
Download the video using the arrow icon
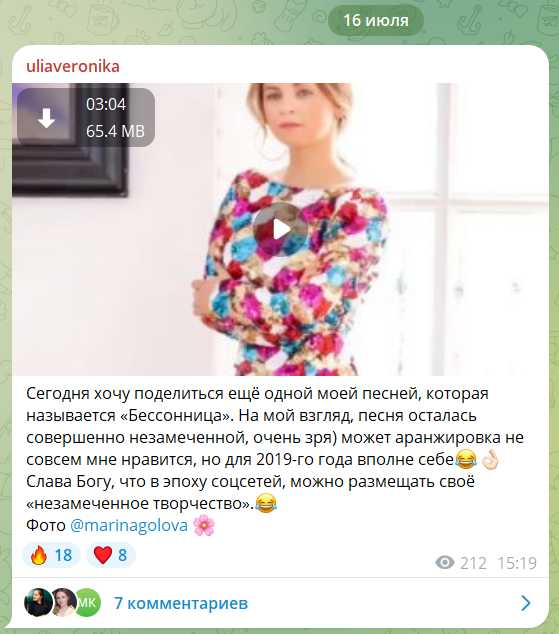click(46, 118)
